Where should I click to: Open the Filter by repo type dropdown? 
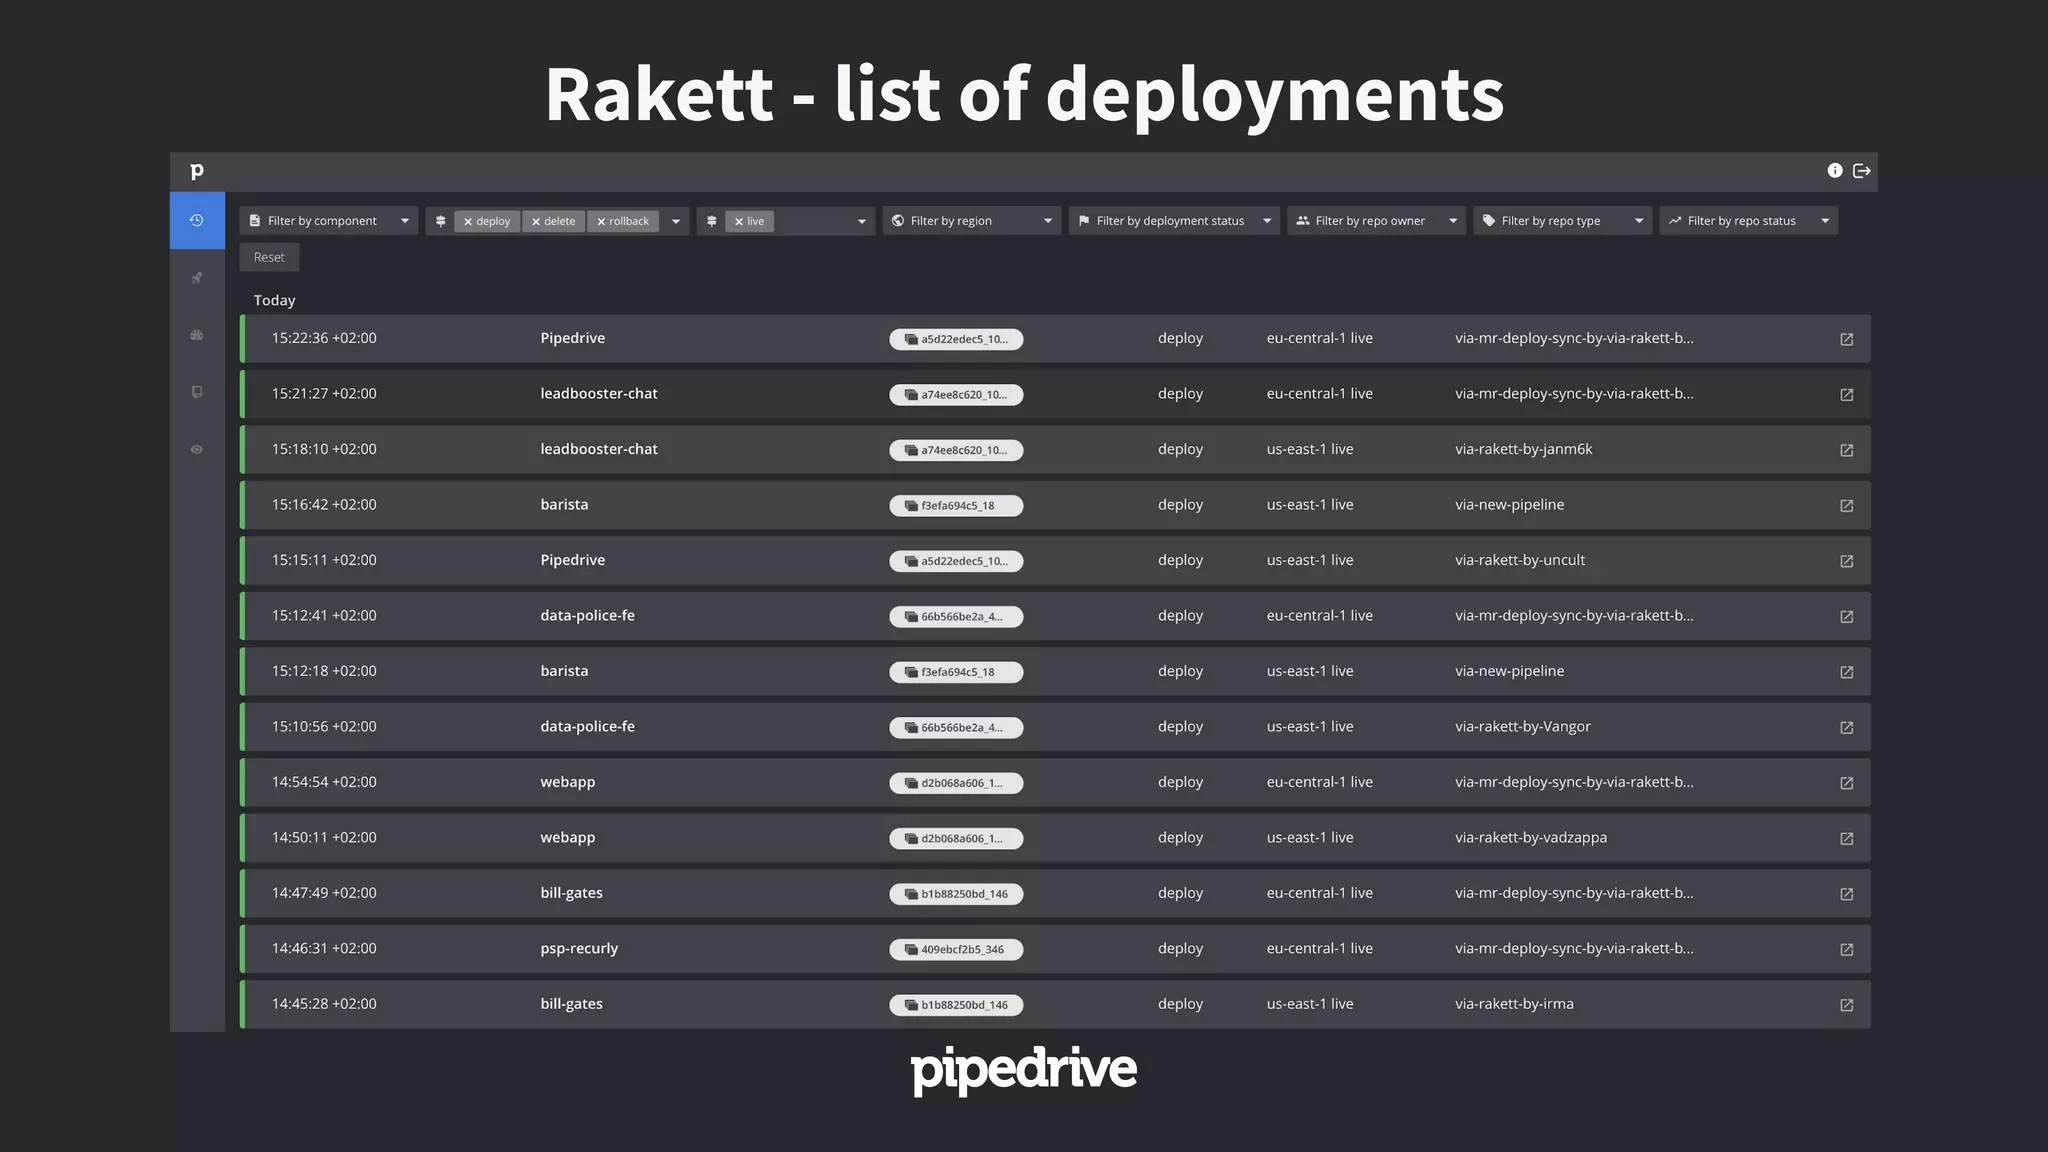coord(1563,221)
